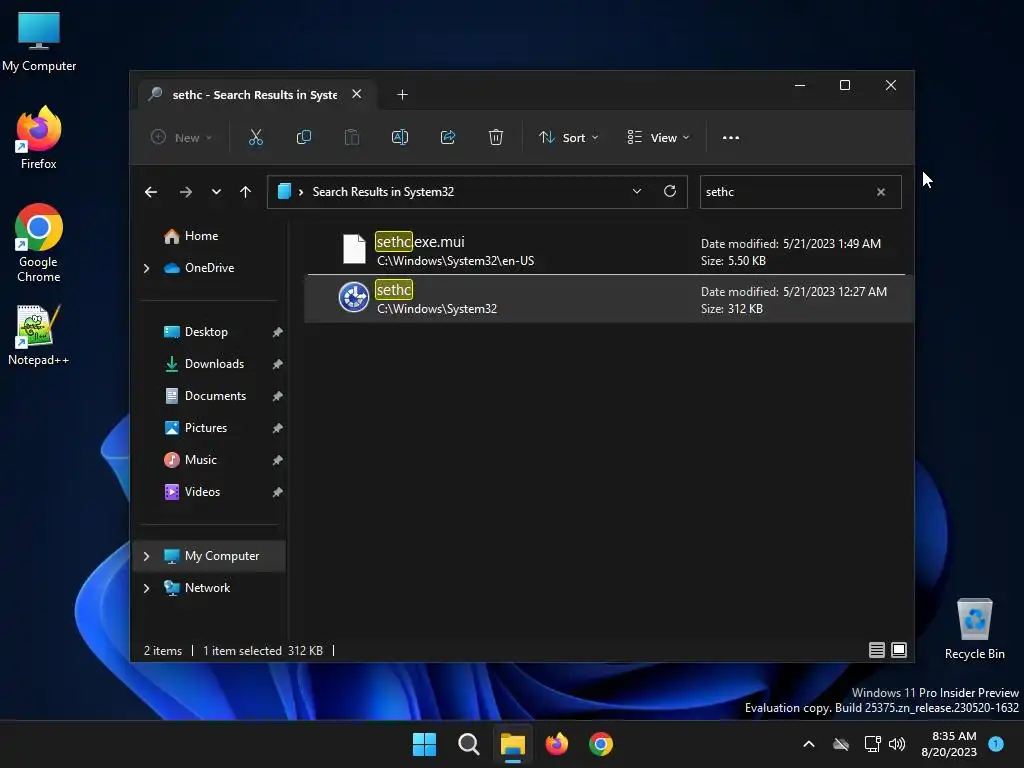Expand the OneDrive tree node
Screen dimensions: 1024x768
click(x=146, y=268)
